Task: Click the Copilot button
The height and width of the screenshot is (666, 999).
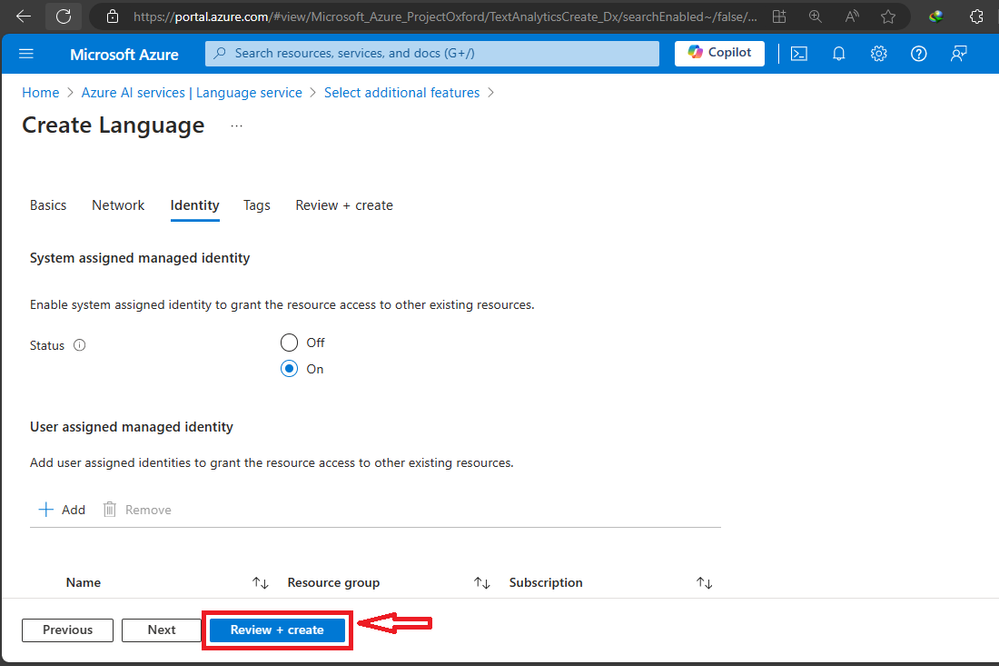Action: (719, 53)
